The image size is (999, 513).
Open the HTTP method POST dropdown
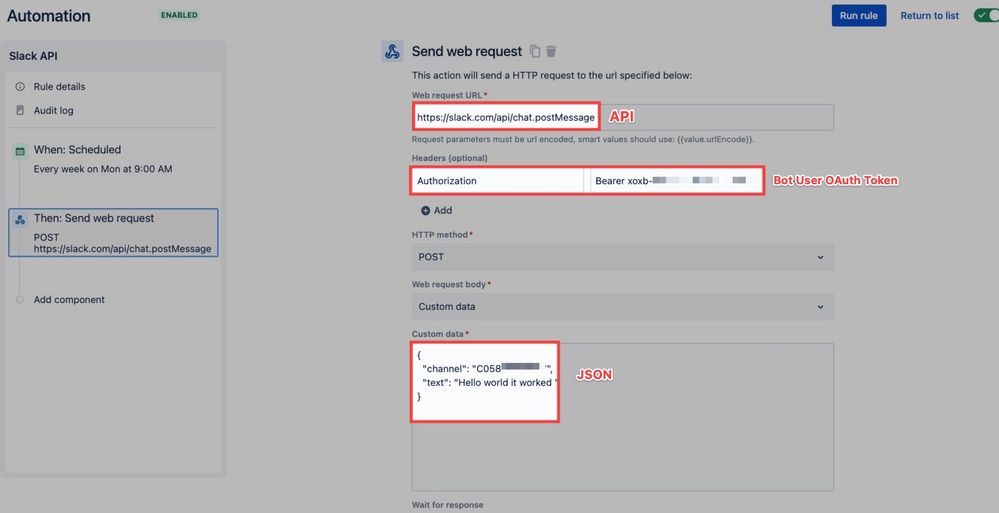[622, 257]
